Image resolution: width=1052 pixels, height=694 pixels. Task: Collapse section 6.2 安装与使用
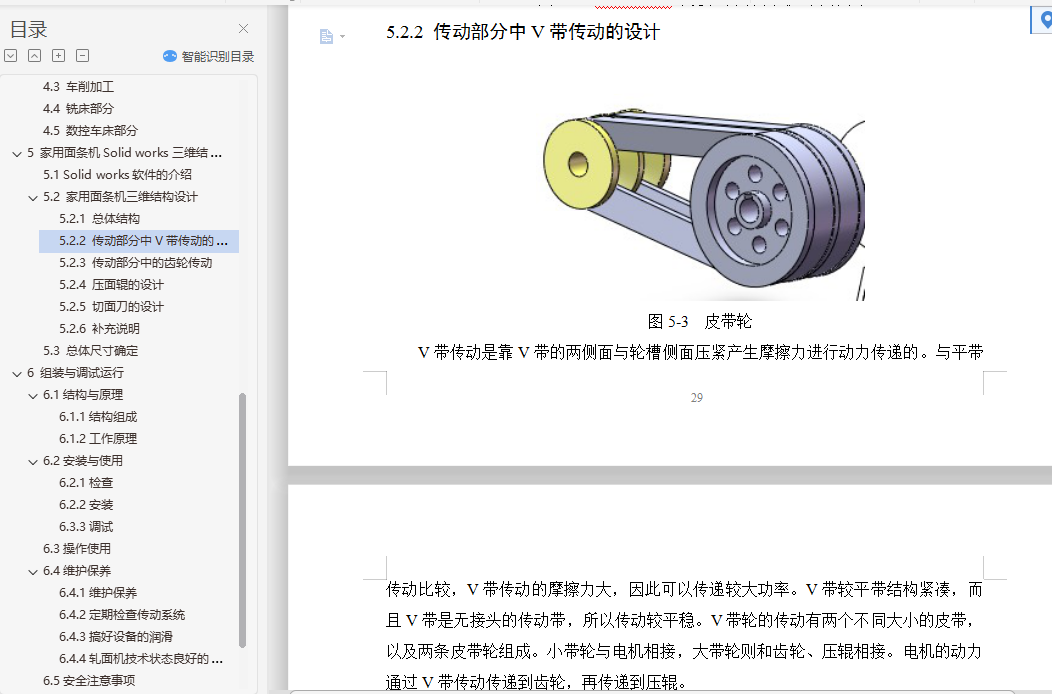(x=33, y=462)
